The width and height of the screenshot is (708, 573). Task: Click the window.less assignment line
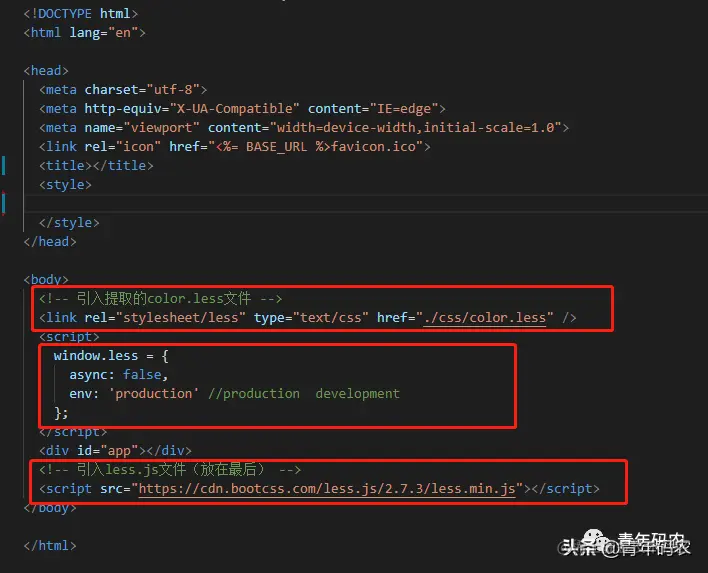[111, 356]
